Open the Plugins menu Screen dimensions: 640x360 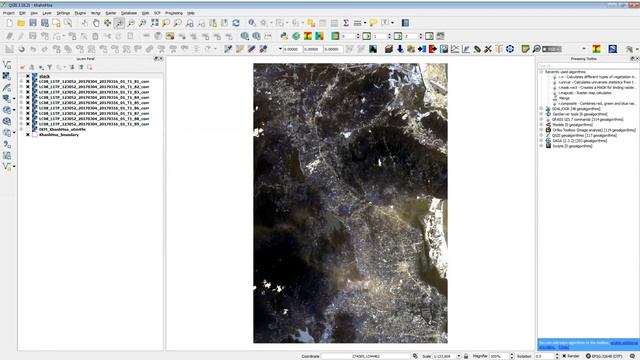[x=80, y=13]
